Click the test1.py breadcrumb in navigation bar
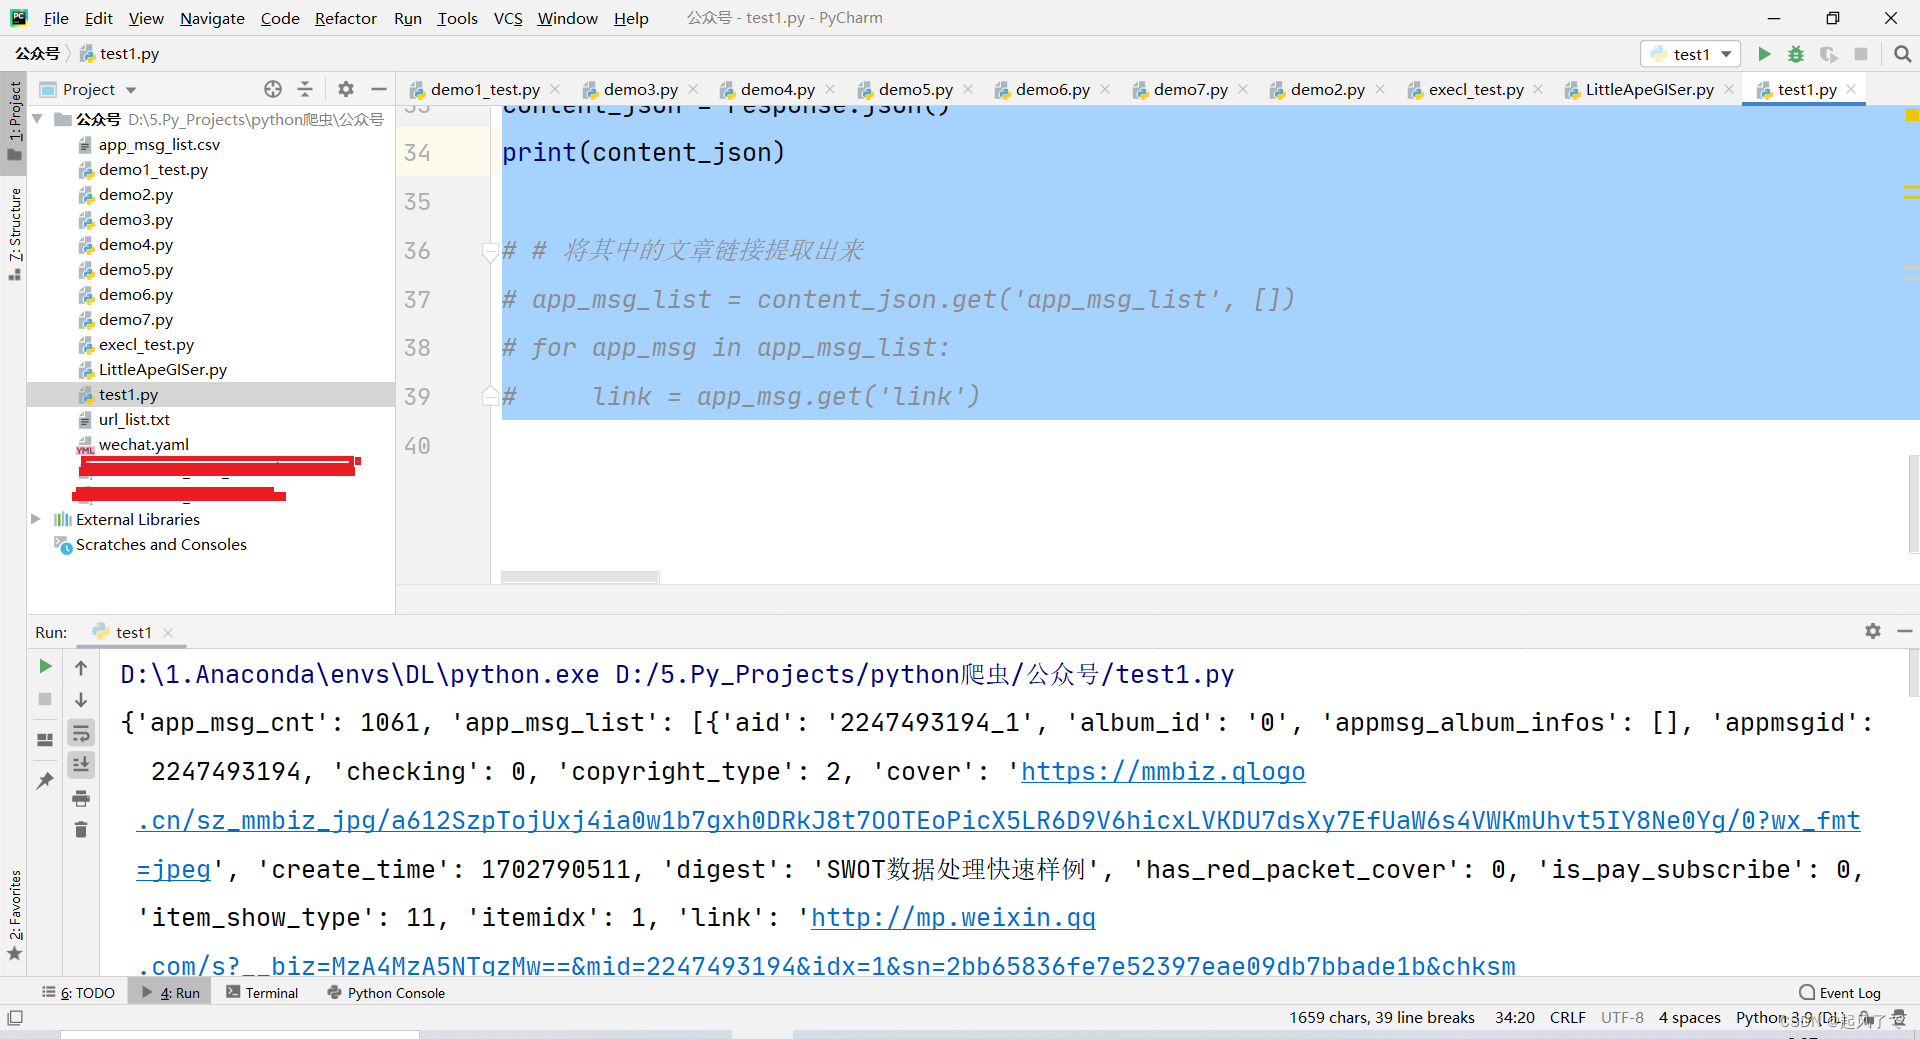Image resolution: width=1920 pixels, height=1039 pixels. click(x=119, y=54)
